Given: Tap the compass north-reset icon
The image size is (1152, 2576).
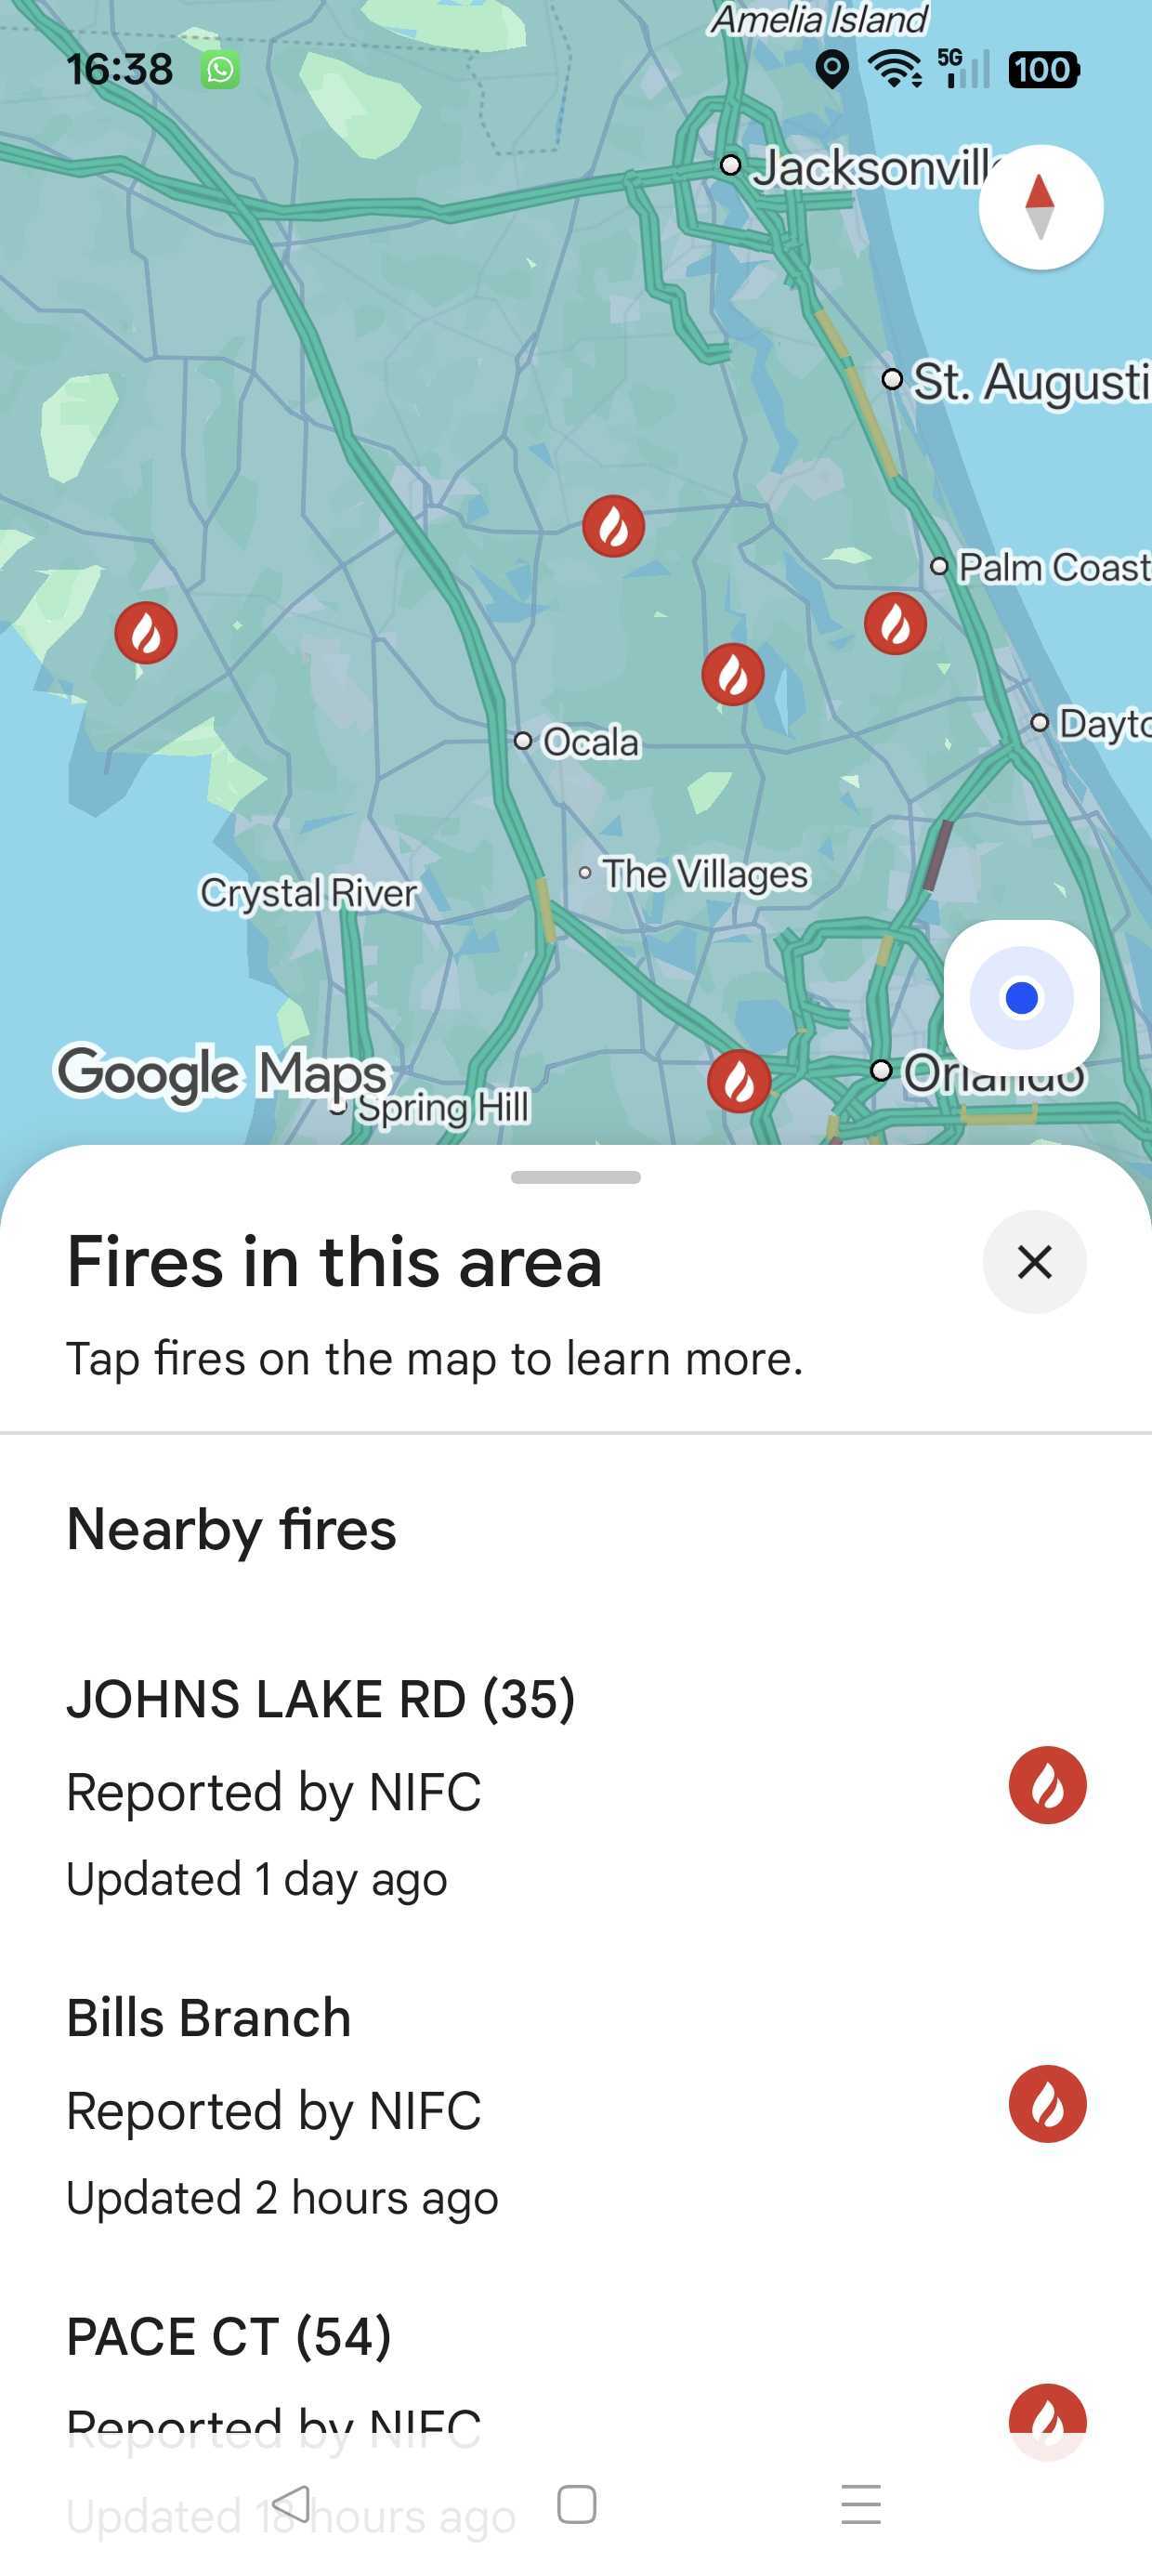Looking at the screenshot, I should [1040, 207].
